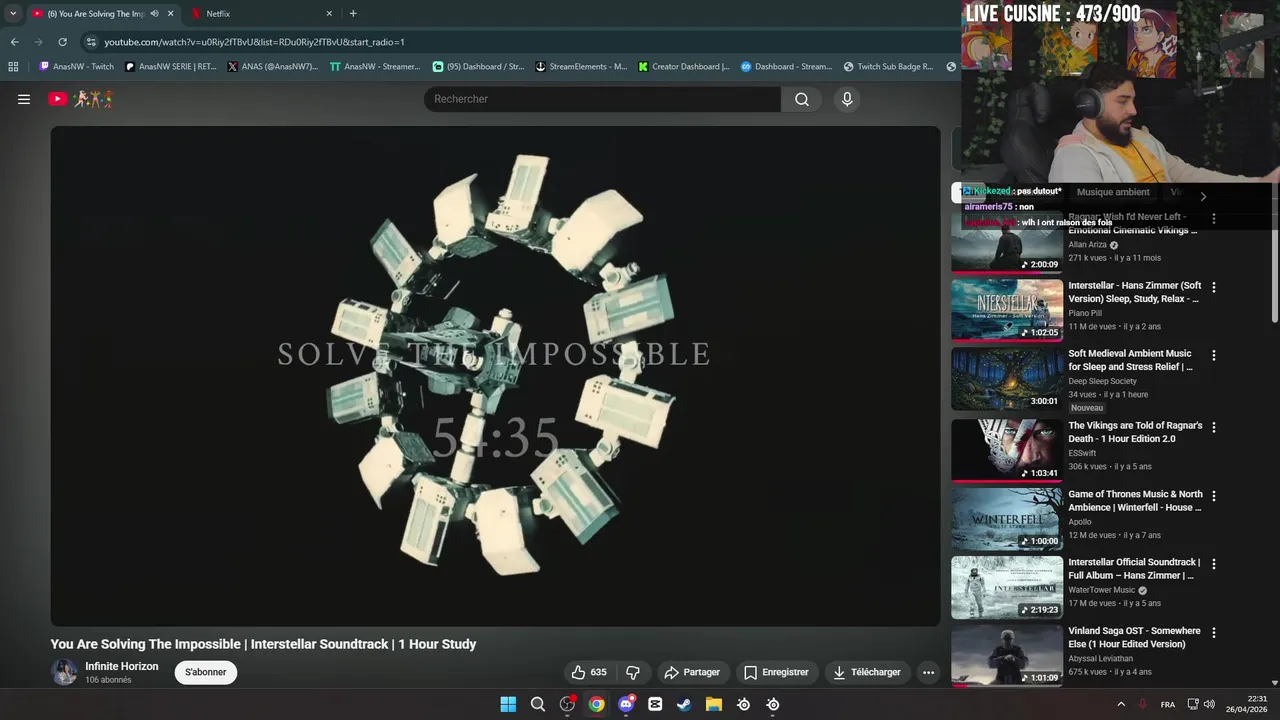Screen dimensions: 1280x720
Task: Show hidden system tray icons
Action: (x=1121, y=704)
